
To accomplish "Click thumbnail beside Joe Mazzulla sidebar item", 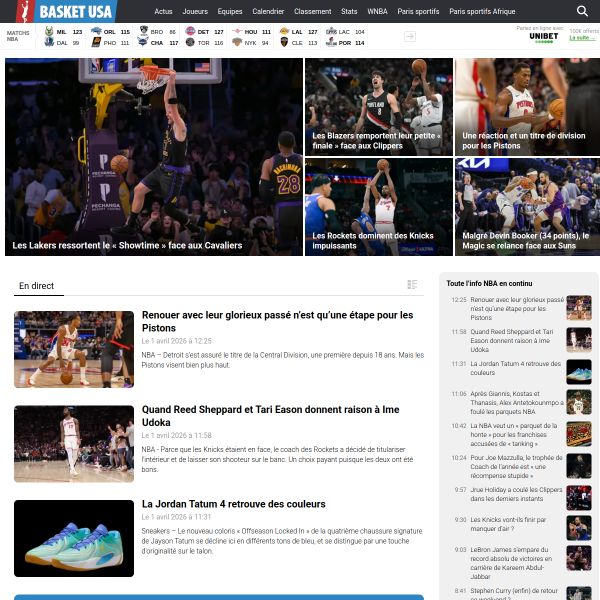I will click(579, 466).
